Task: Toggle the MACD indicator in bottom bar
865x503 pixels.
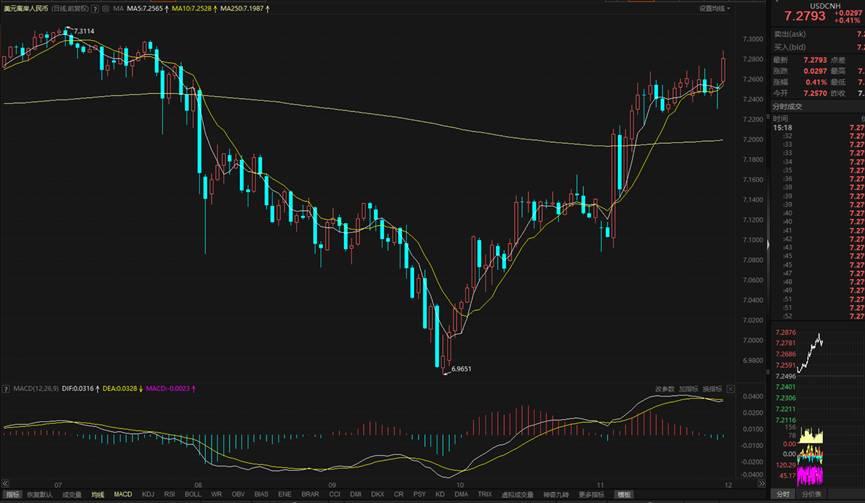Action: click(122, 494)
